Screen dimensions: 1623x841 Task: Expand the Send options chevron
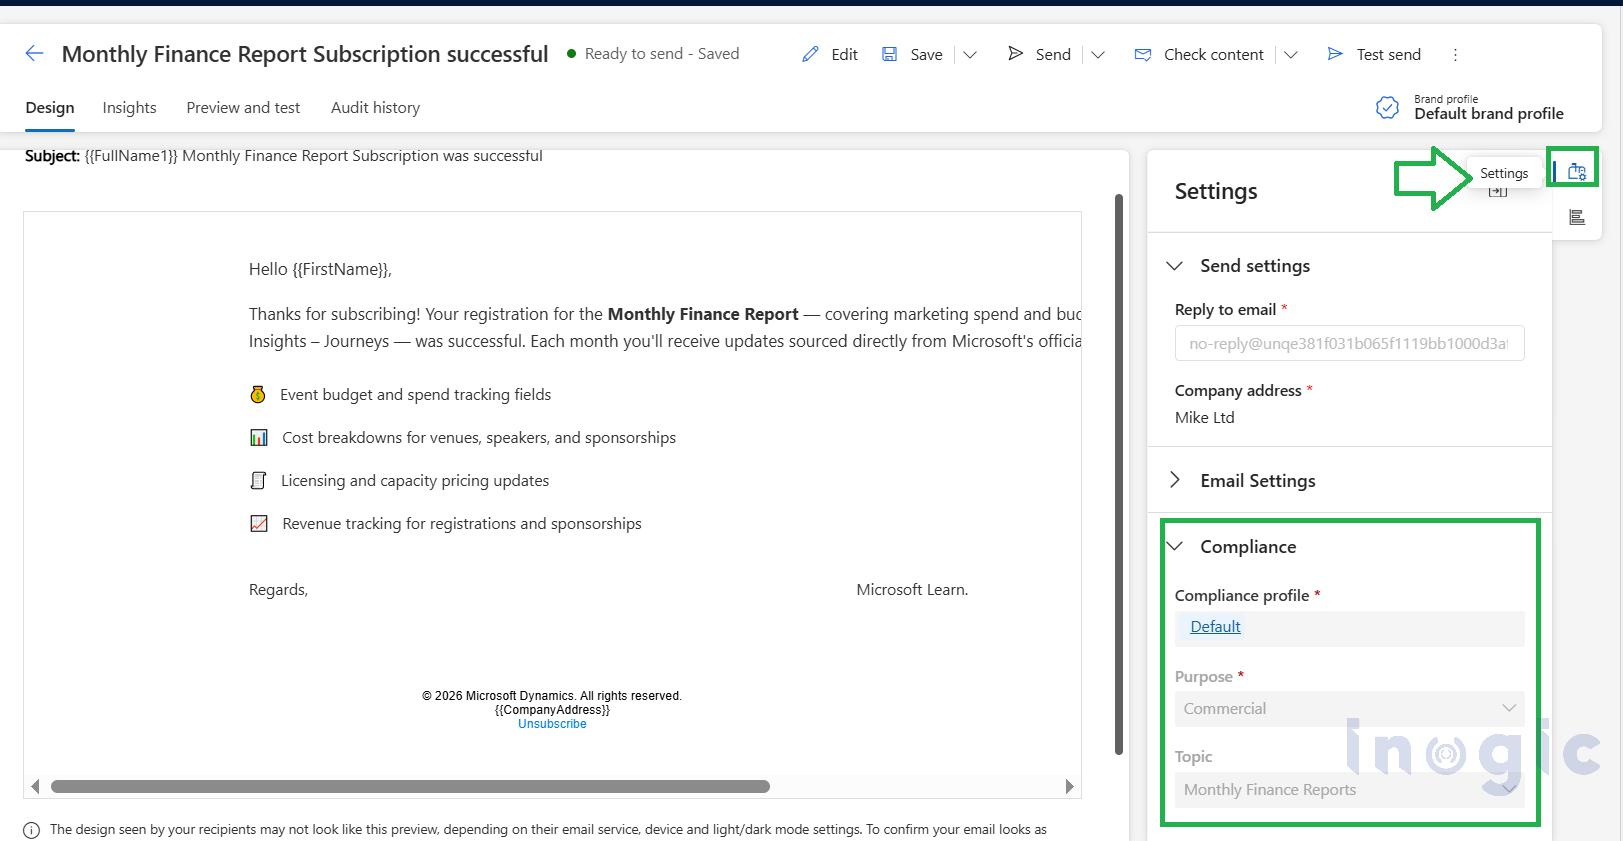coord(1098,55)
